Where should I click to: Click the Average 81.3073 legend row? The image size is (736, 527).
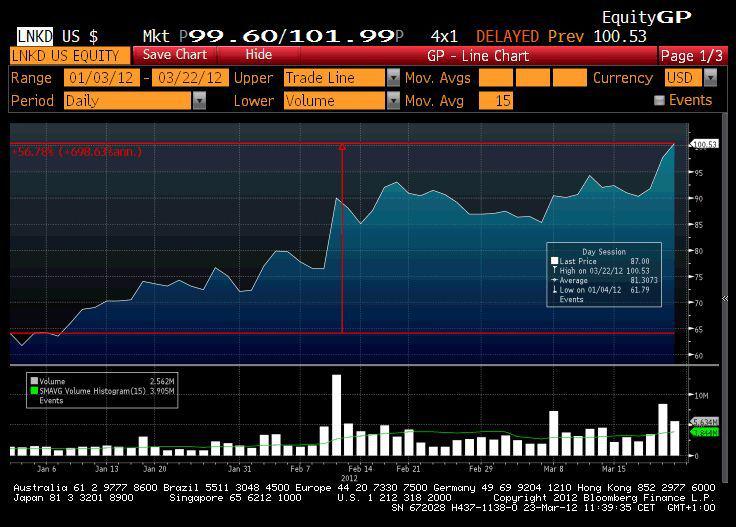pyautogui.click(x=605, y=280)
